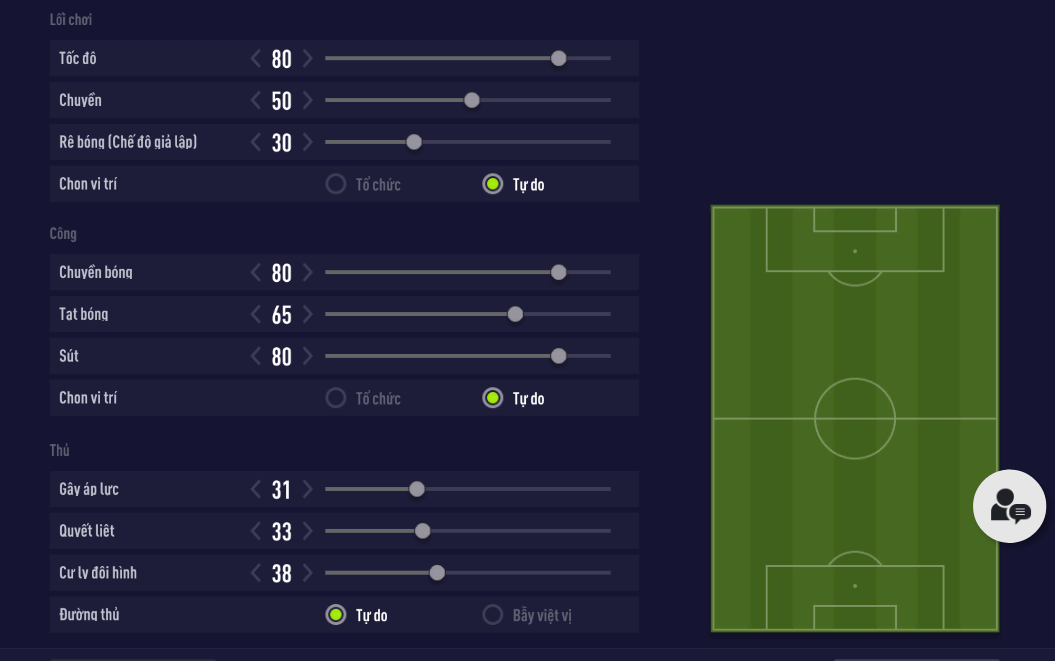Click the center circle of the pitch
Screen dimensions: 1055x661
pos(855,418)
